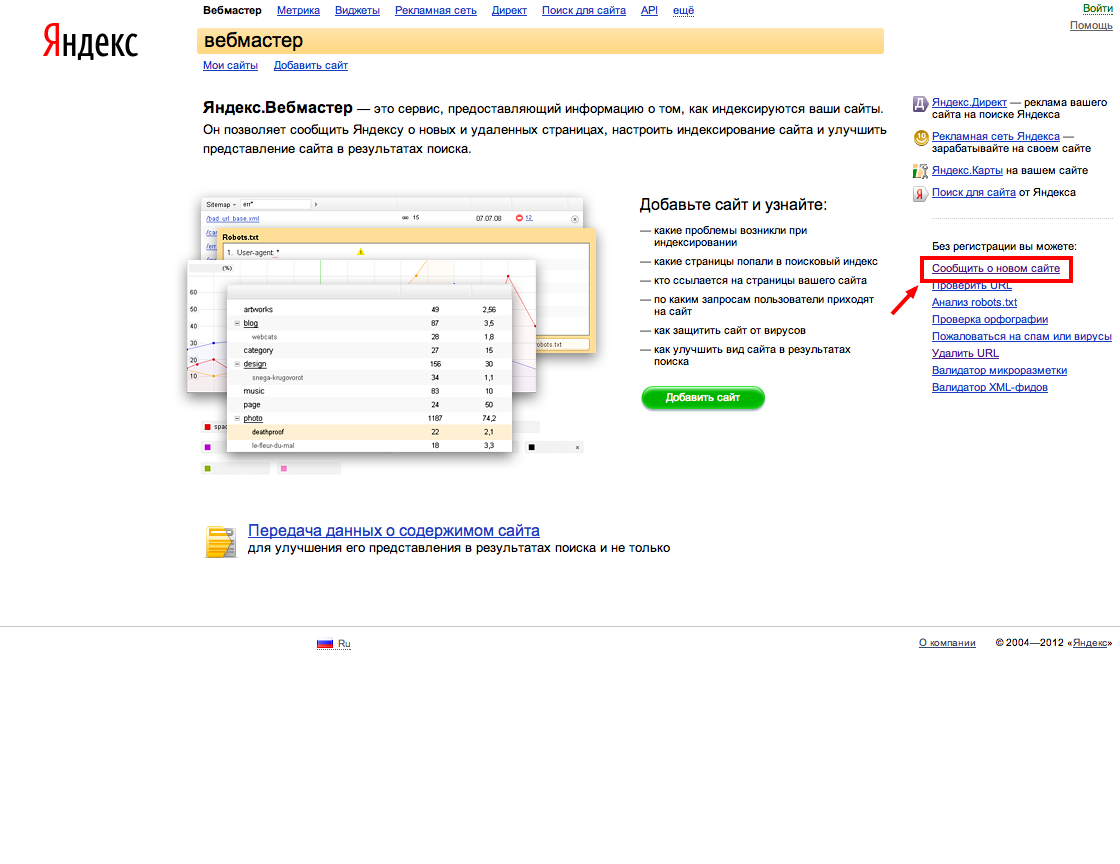Screen dimensions: 1120x864
Task: Open Рекламная сеть in top navigation
Action: (x=436, y=11)
